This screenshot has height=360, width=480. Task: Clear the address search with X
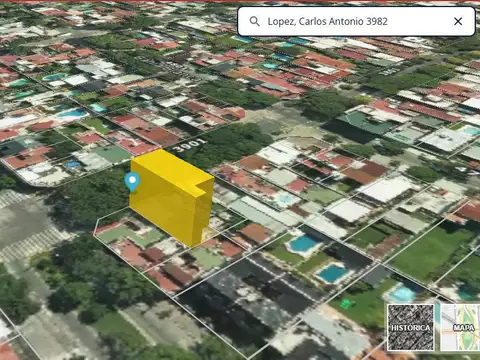[458, 21]
